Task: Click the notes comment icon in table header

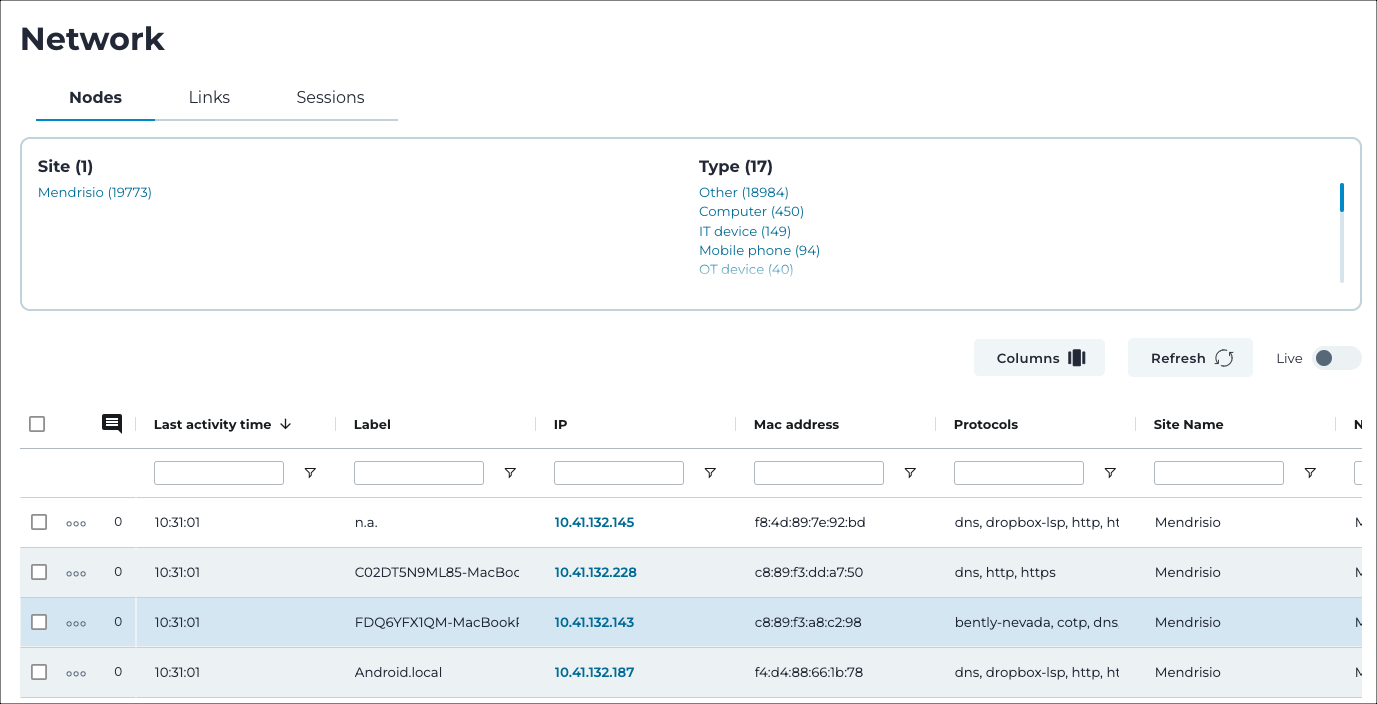Action: coord(112,424)
